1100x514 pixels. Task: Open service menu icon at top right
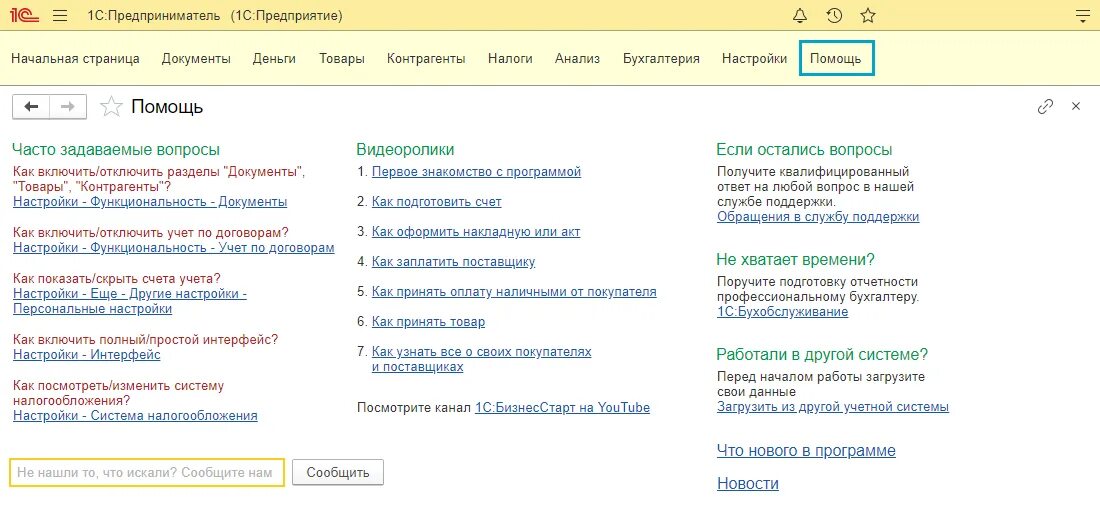tap(1083, 16)
